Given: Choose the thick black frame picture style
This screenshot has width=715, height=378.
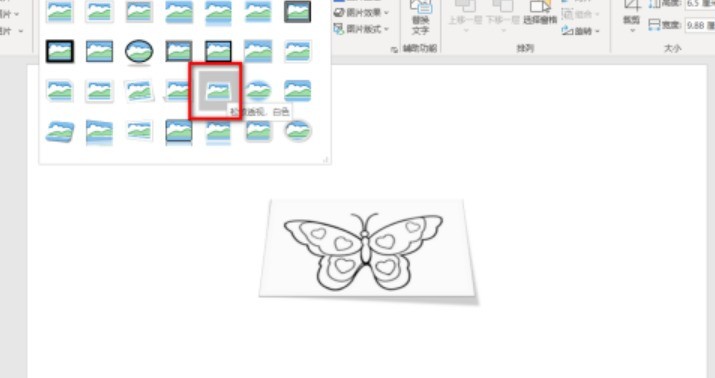Looking at the screenshot, I should point(60,51).
